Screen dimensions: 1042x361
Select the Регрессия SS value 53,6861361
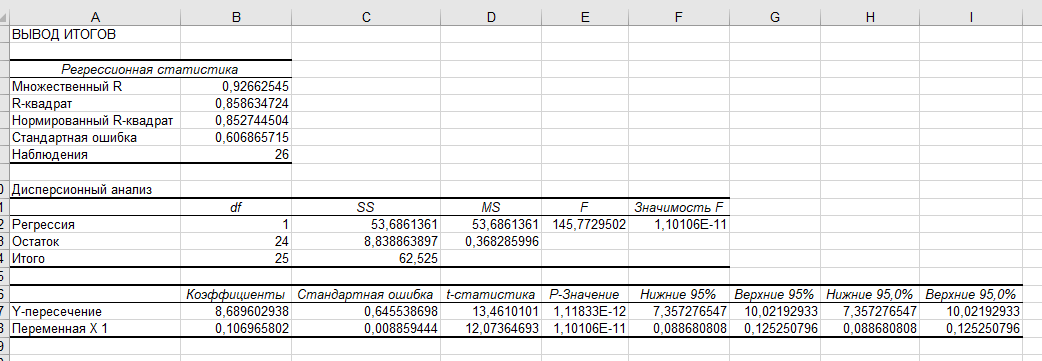click(x=365, y=224)
